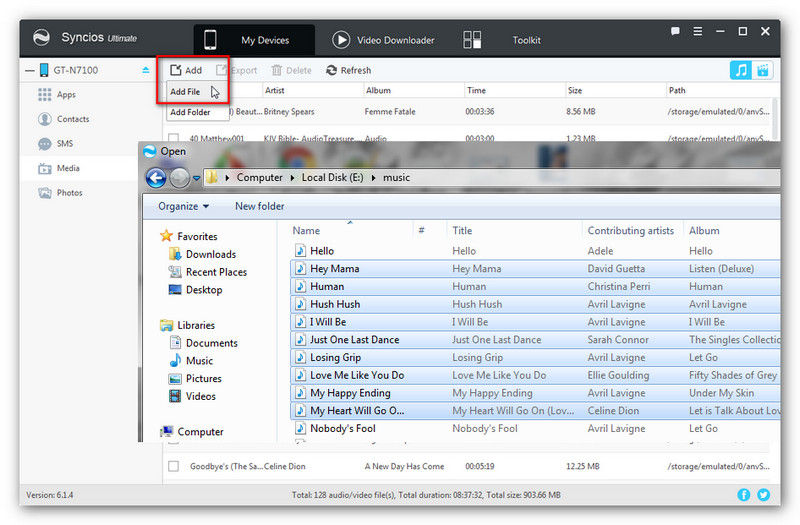Open the Facebook icon in status bar

point(743,494)
